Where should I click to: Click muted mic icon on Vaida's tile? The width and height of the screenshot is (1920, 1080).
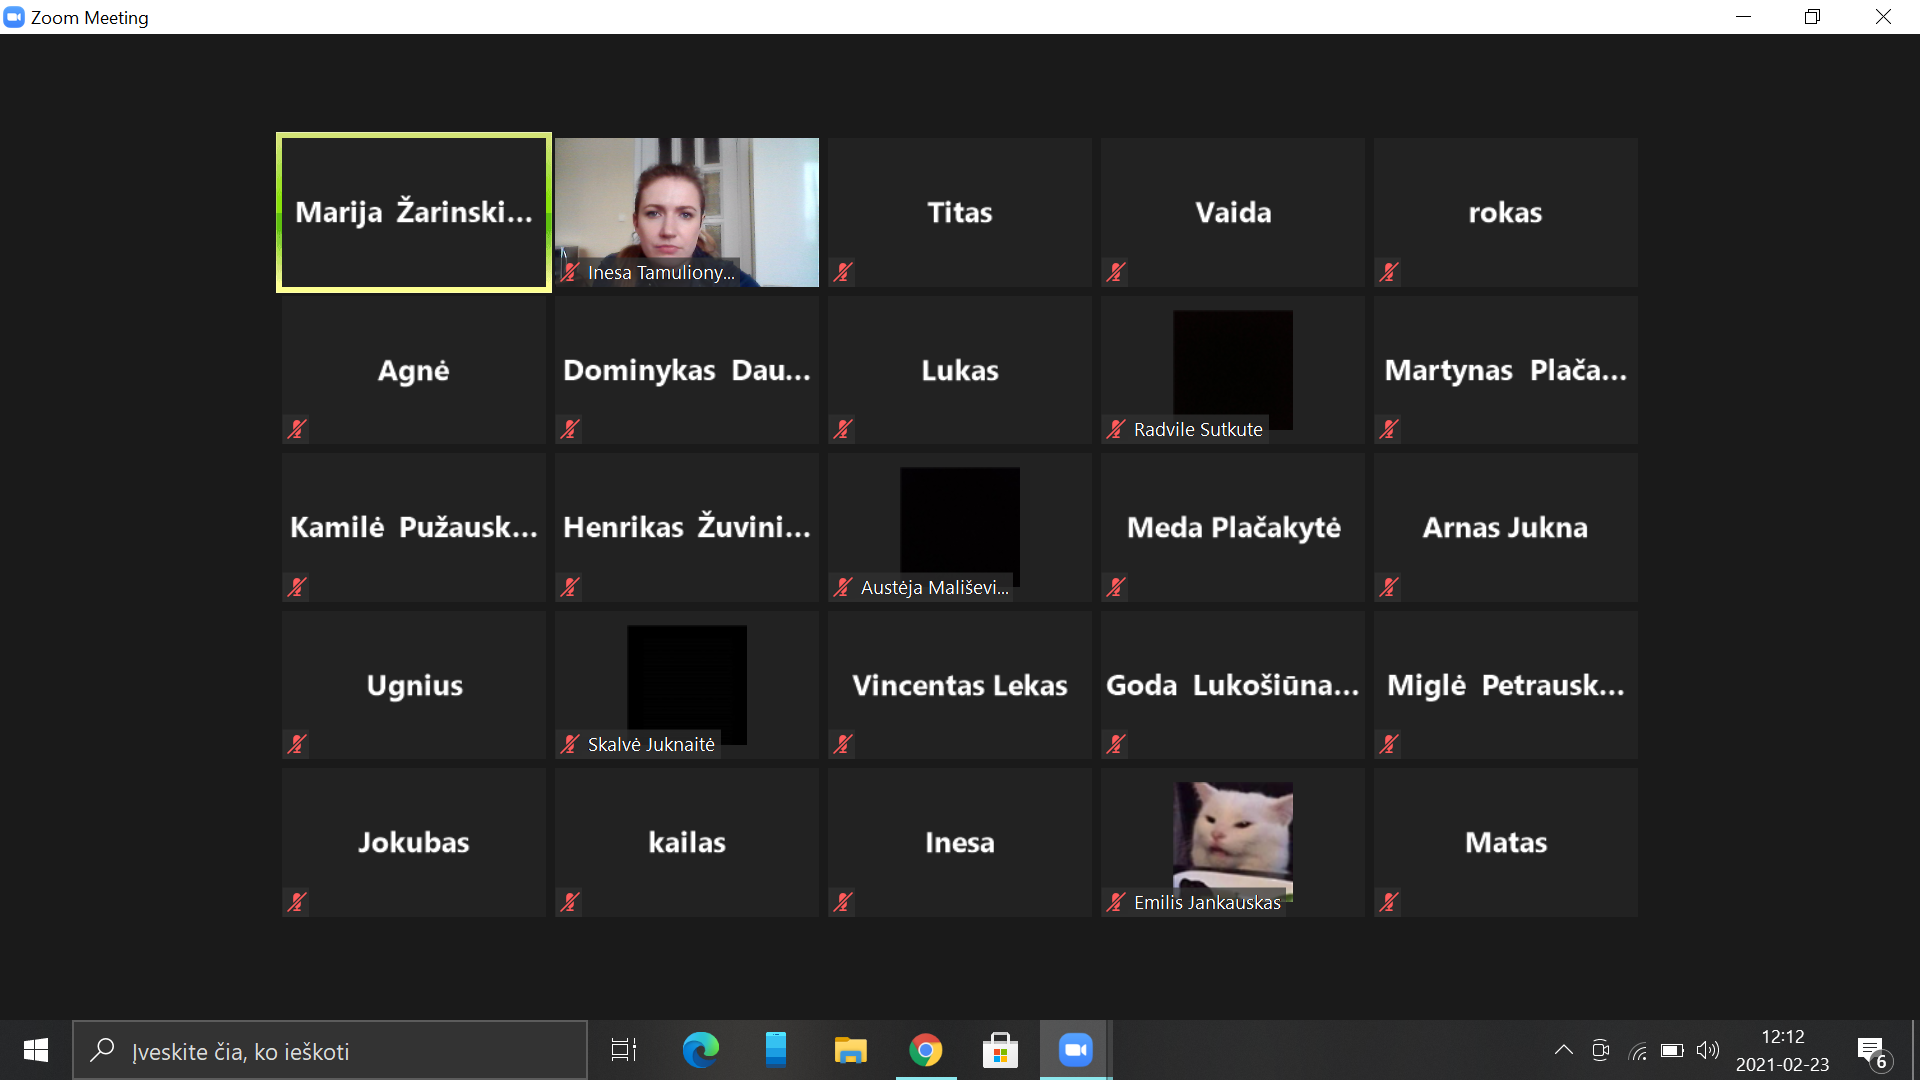[1116, 272]
